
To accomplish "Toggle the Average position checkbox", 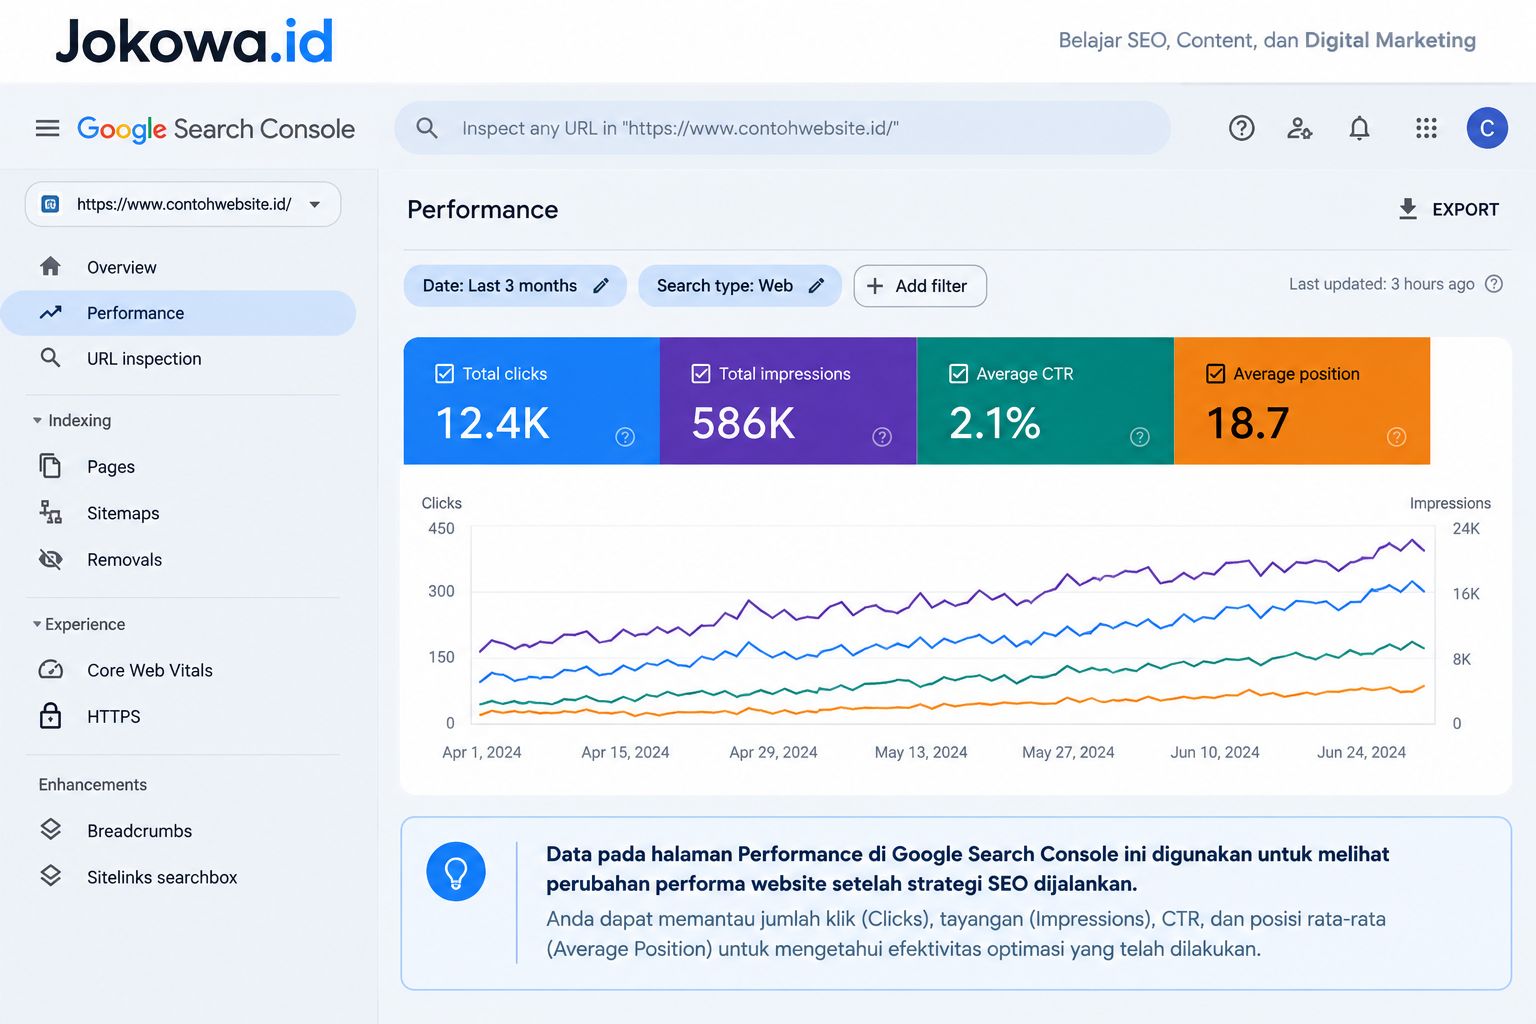I will coord(1216,374).
